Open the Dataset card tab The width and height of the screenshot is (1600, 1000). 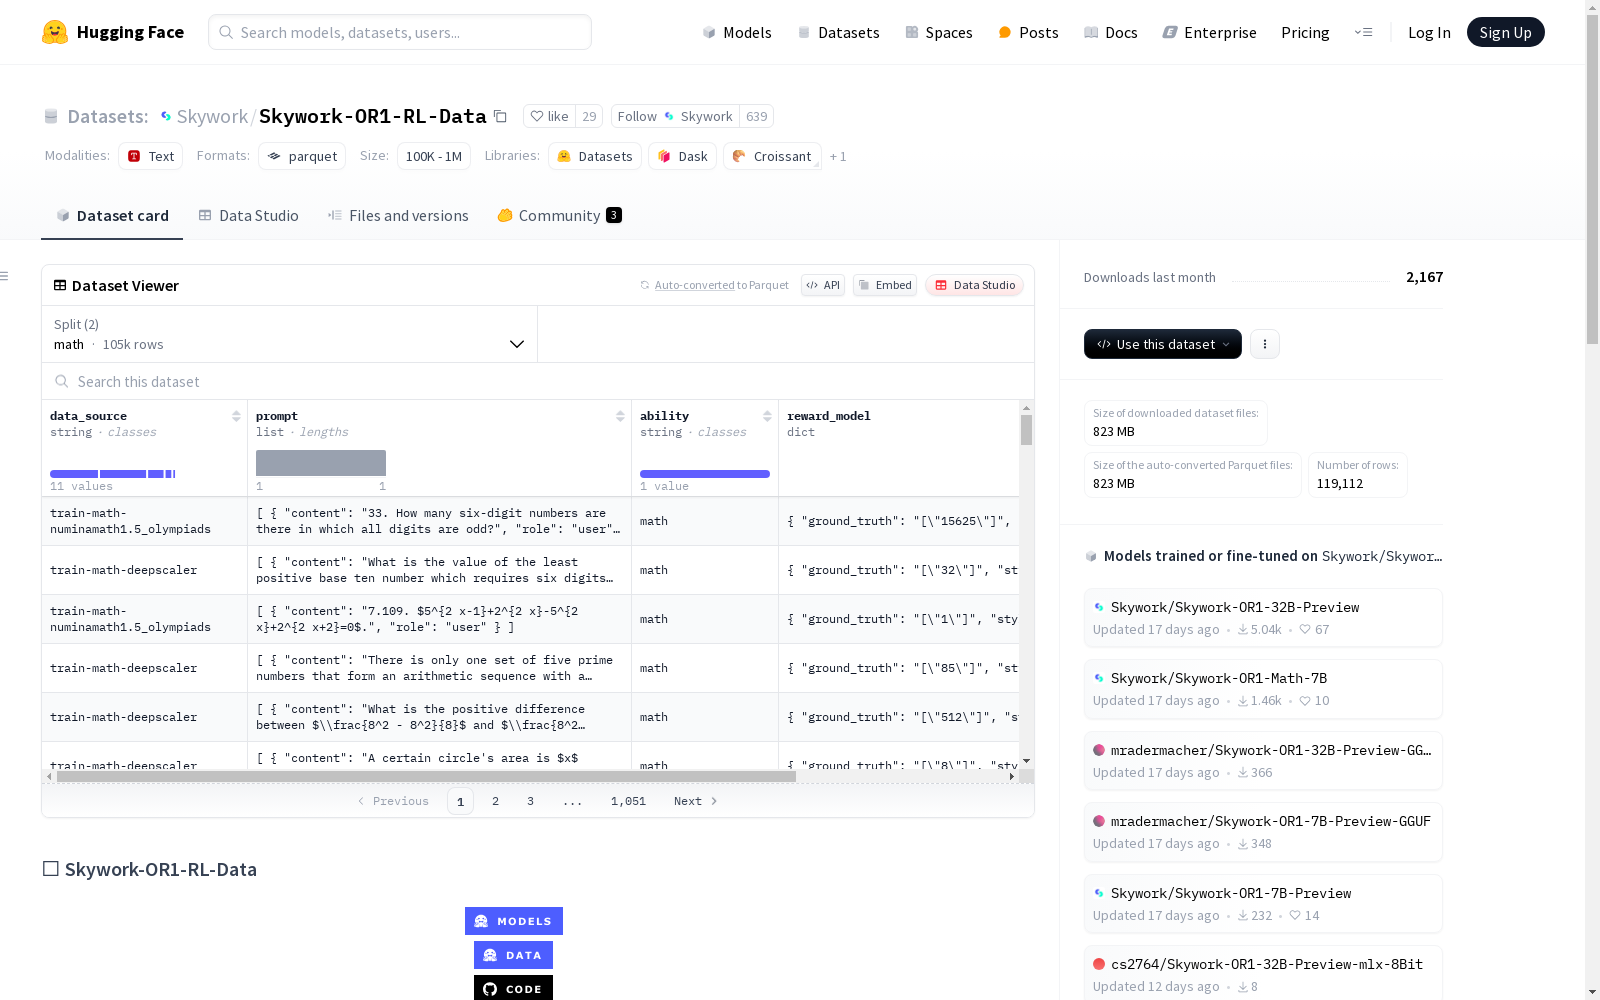(112, 216)
